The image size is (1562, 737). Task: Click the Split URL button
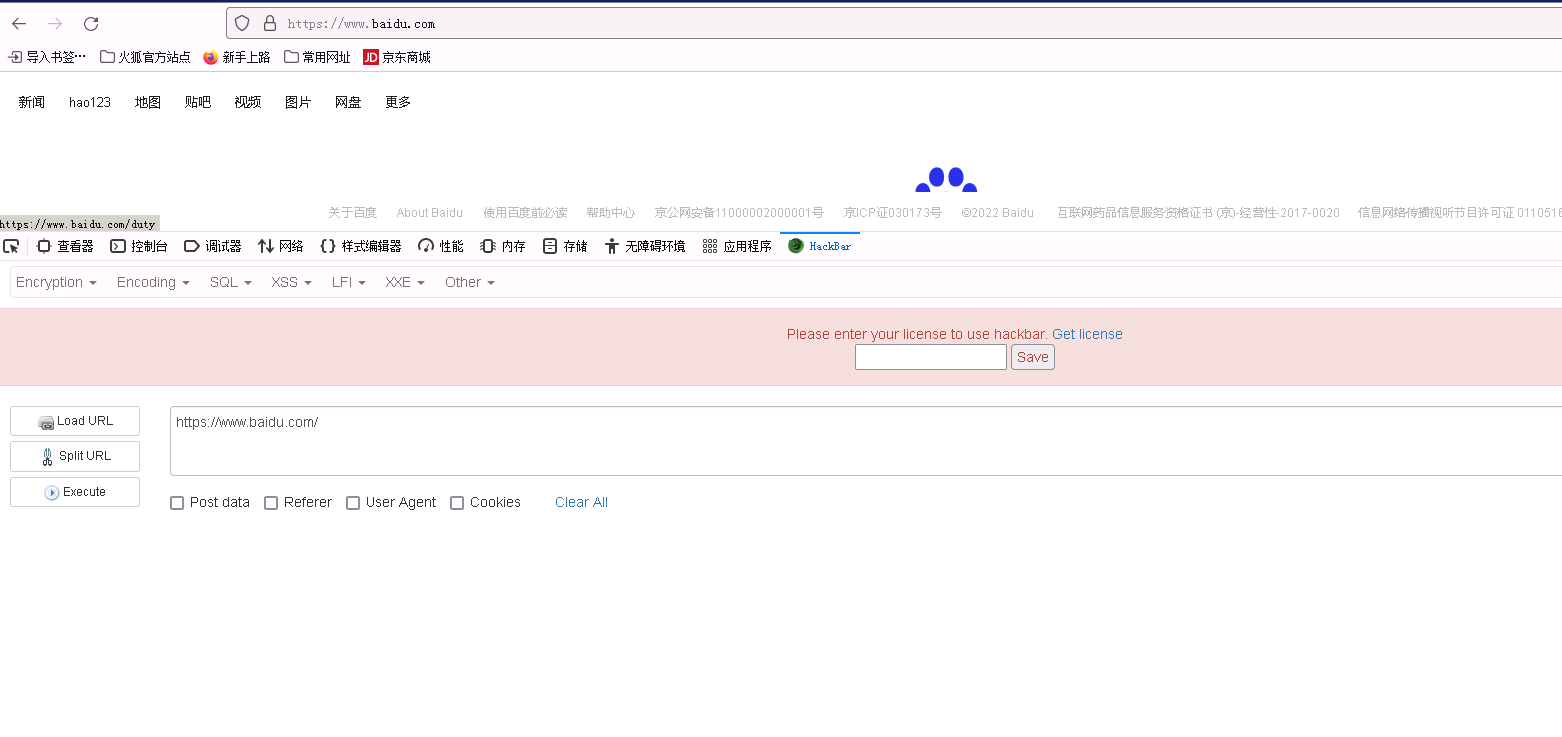75,456
